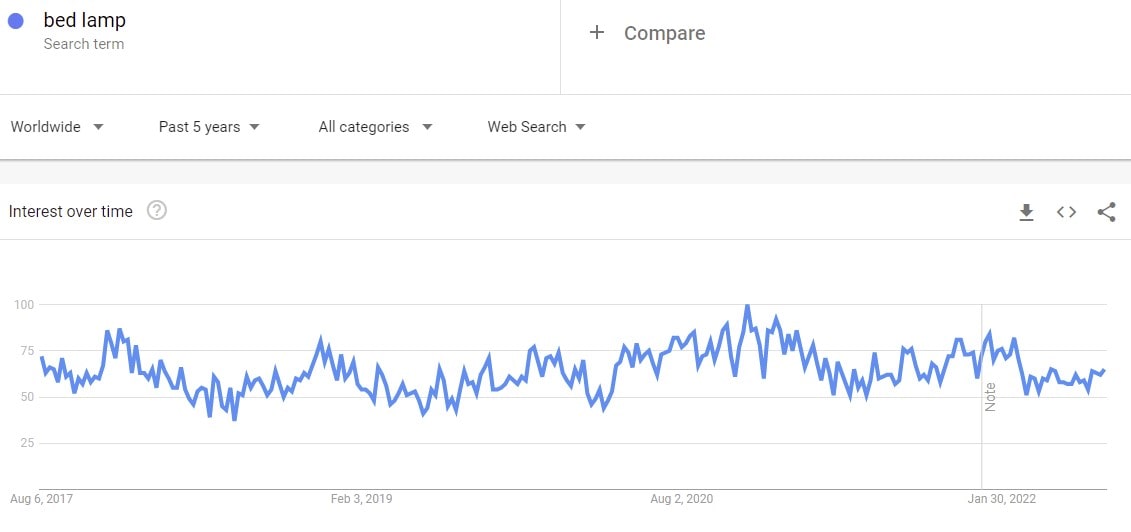Image resolution: width=1131 pixels, height=532 pixels.
Task: Open the Interest over time help icon
Action: [156, 211]
